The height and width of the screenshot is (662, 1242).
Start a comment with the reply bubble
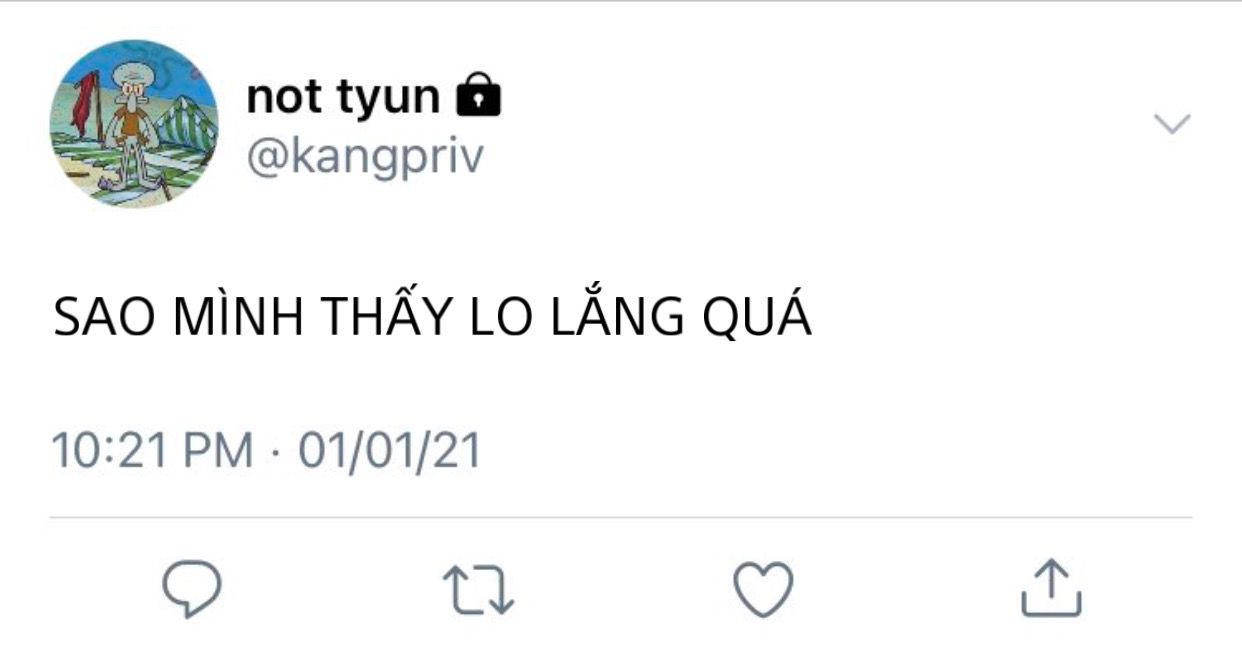191,588
